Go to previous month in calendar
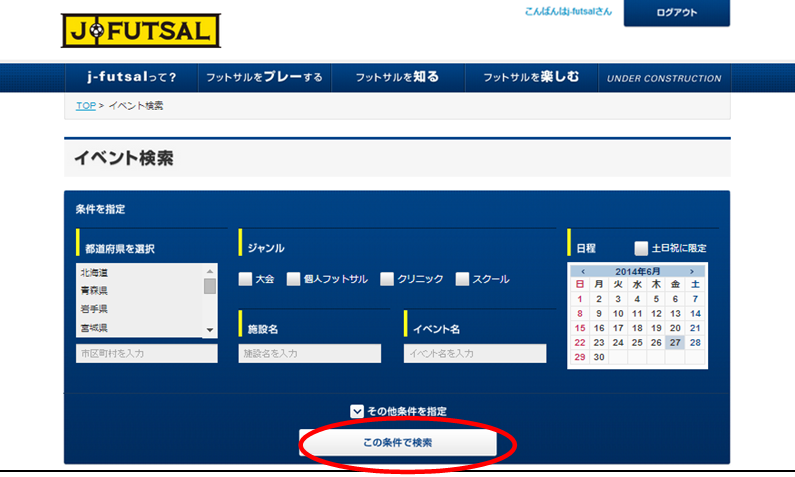The image size is (795, 477). coord(583,271)
